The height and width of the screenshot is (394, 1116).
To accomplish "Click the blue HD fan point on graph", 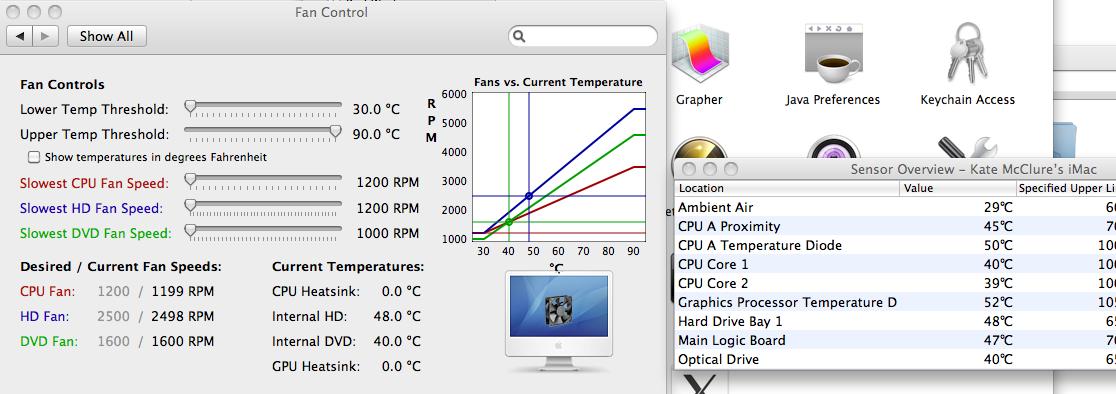I will [x=529, y=196].
